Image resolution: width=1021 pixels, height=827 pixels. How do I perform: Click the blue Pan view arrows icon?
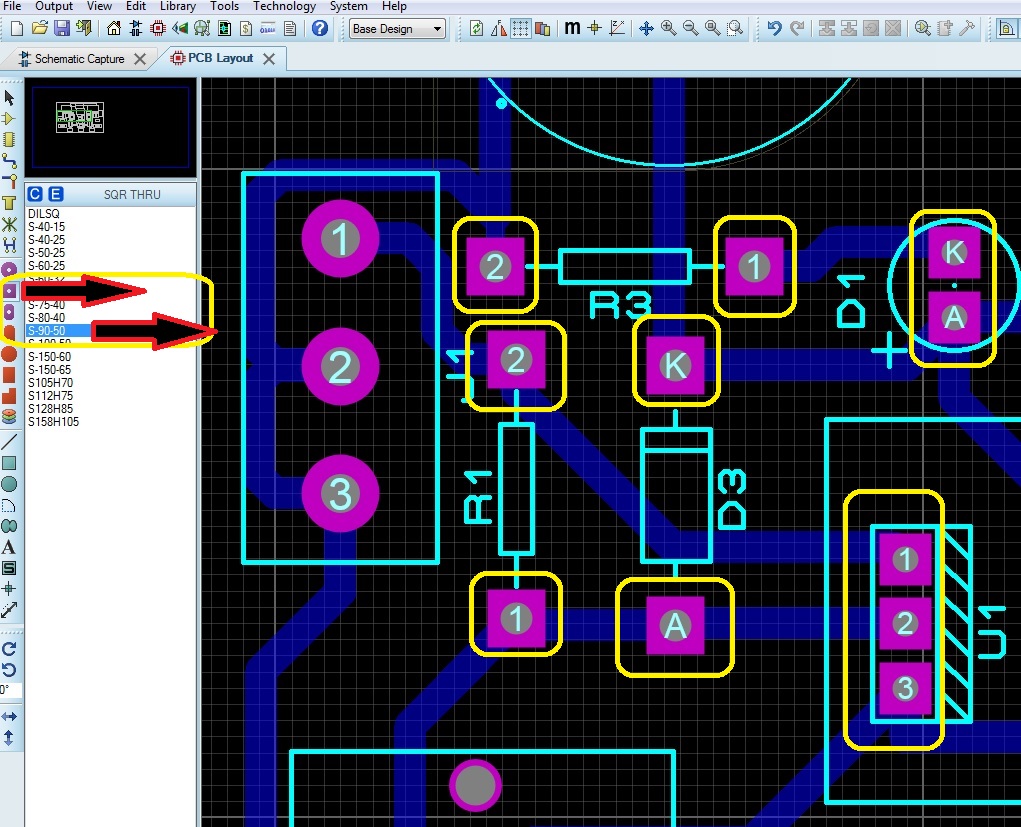pos(646,28)
